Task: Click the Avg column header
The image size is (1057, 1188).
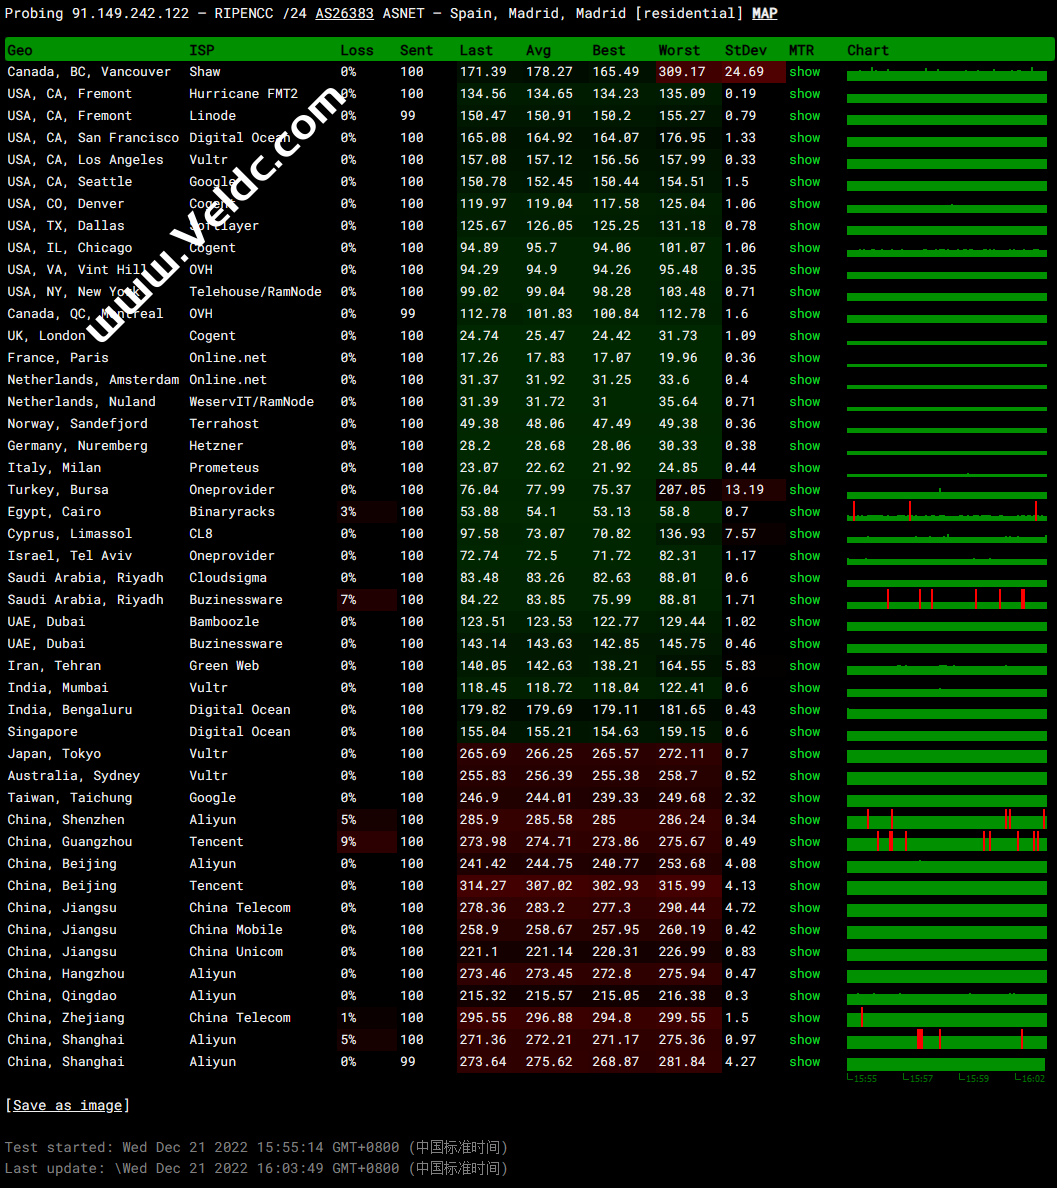Action: [539, 50]
